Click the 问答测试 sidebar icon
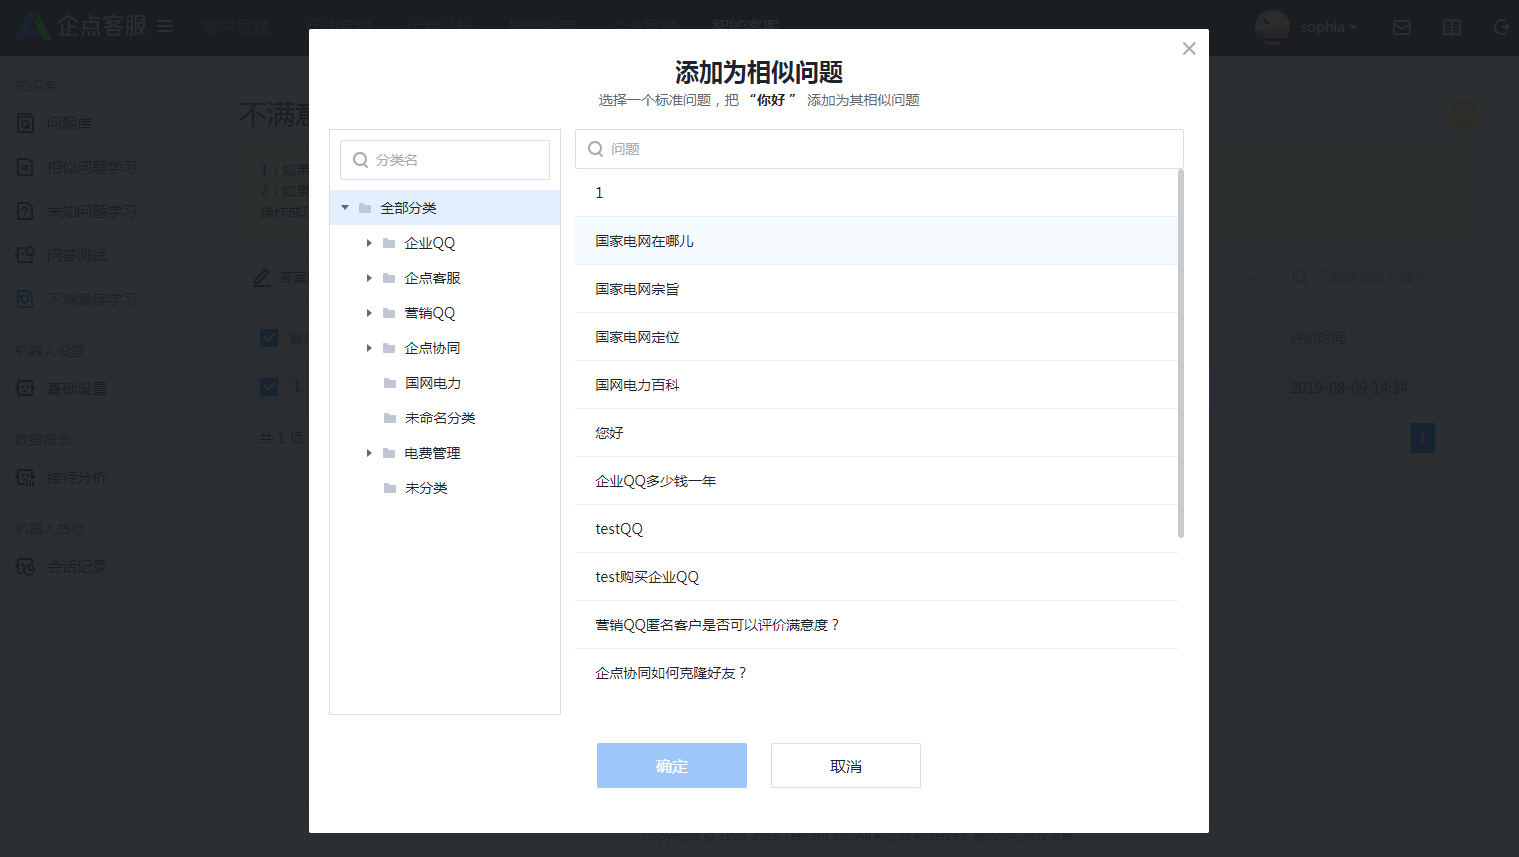The height and width of the screenshot is (857, 1519). pyautogui.click(x=26, y=256)
